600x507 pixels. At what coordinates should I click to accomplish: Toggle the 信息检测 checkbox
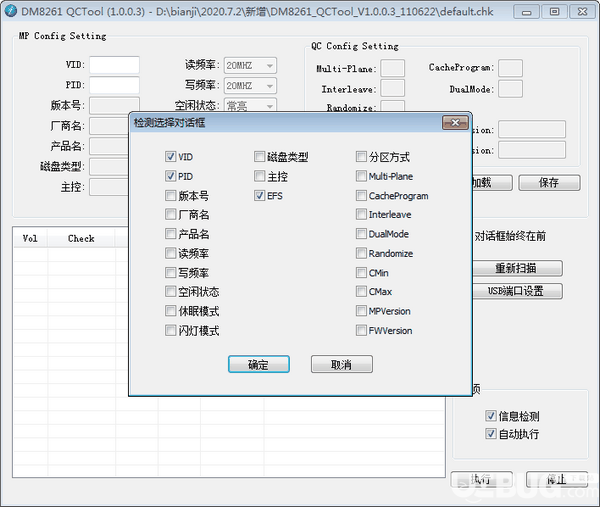pos(491,416)
